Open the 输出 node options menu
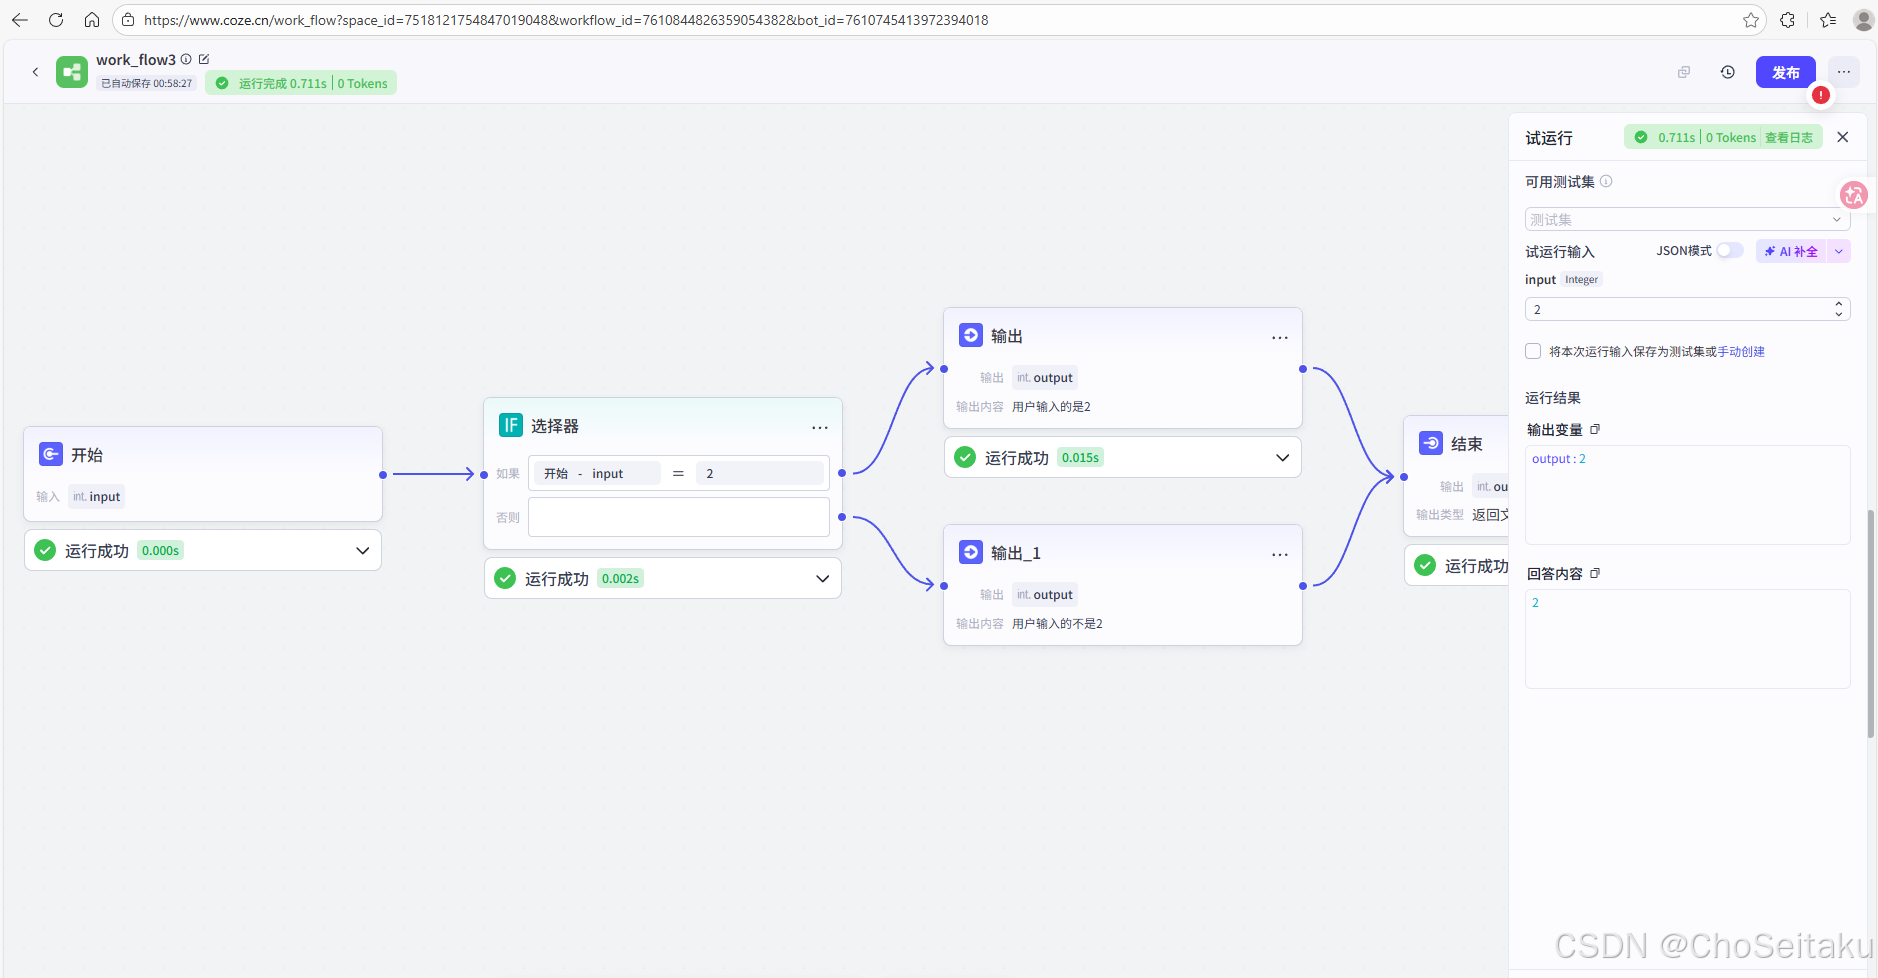 point(1280,337)
